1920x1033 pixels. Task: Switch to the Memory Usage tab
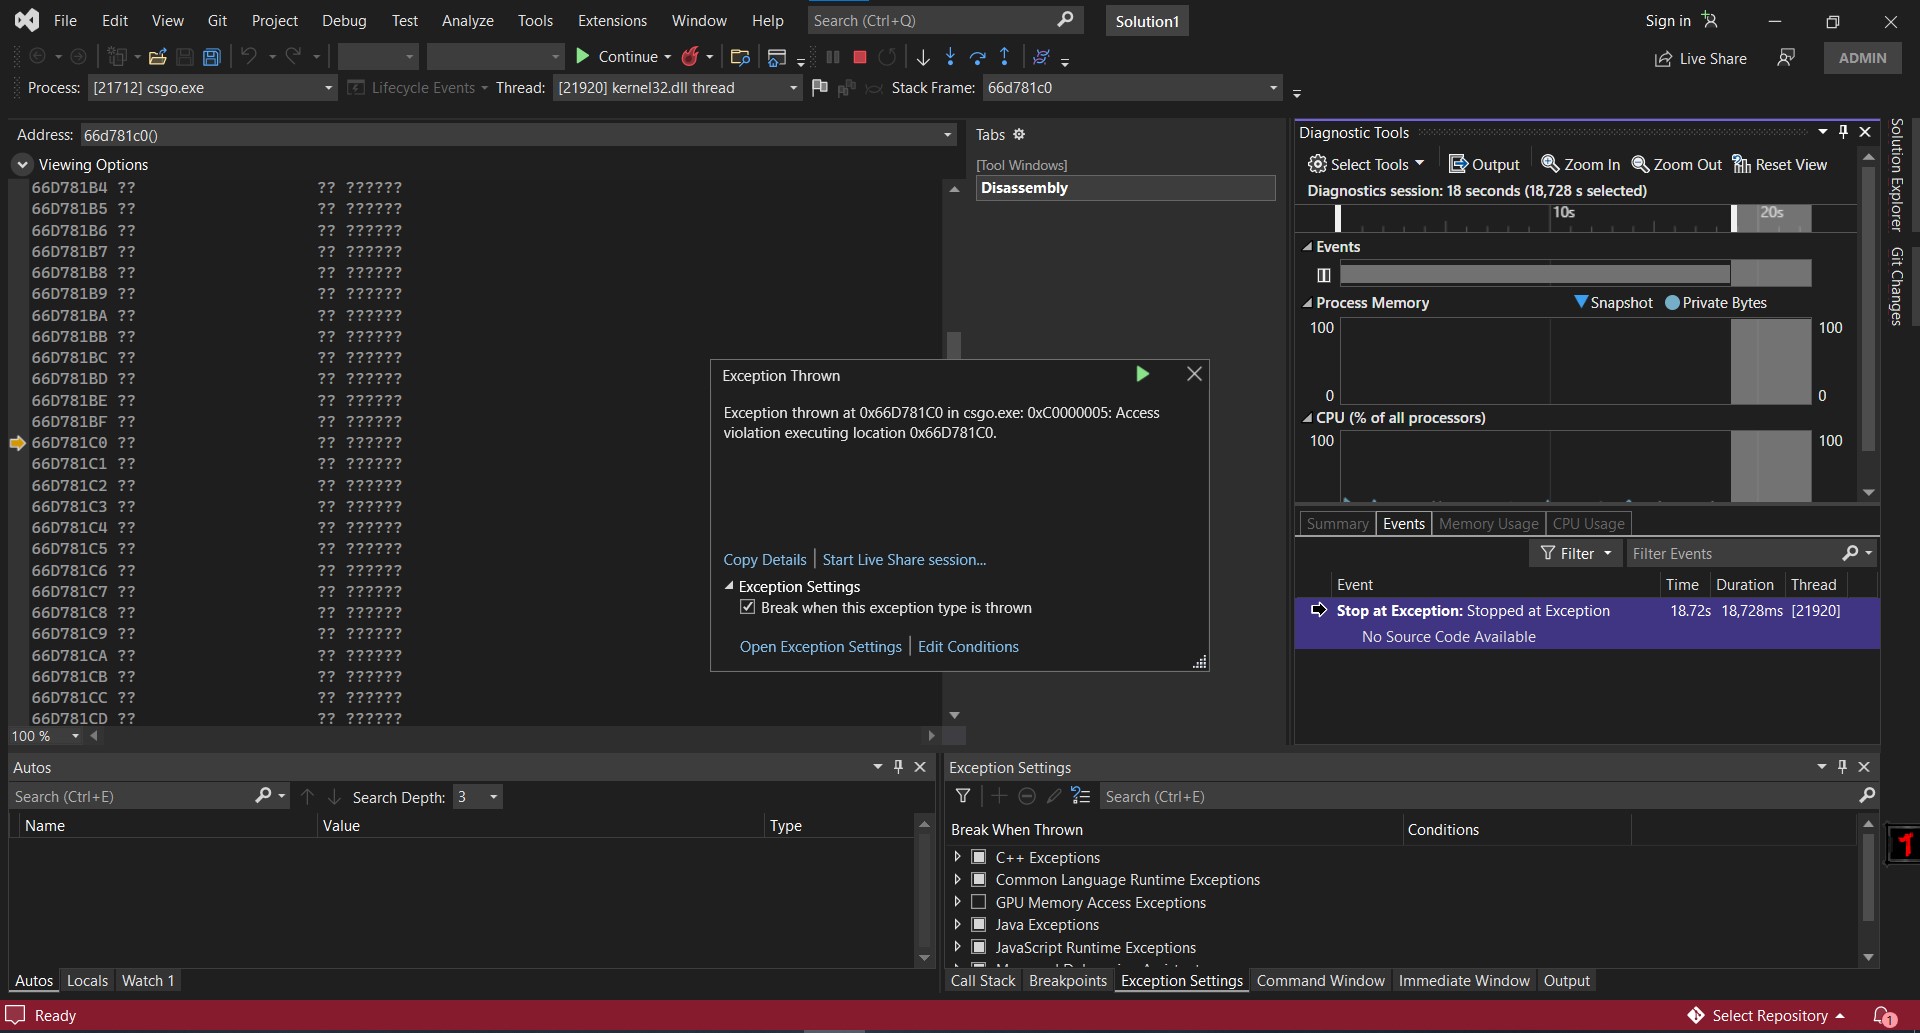(x=1488, y=523)
